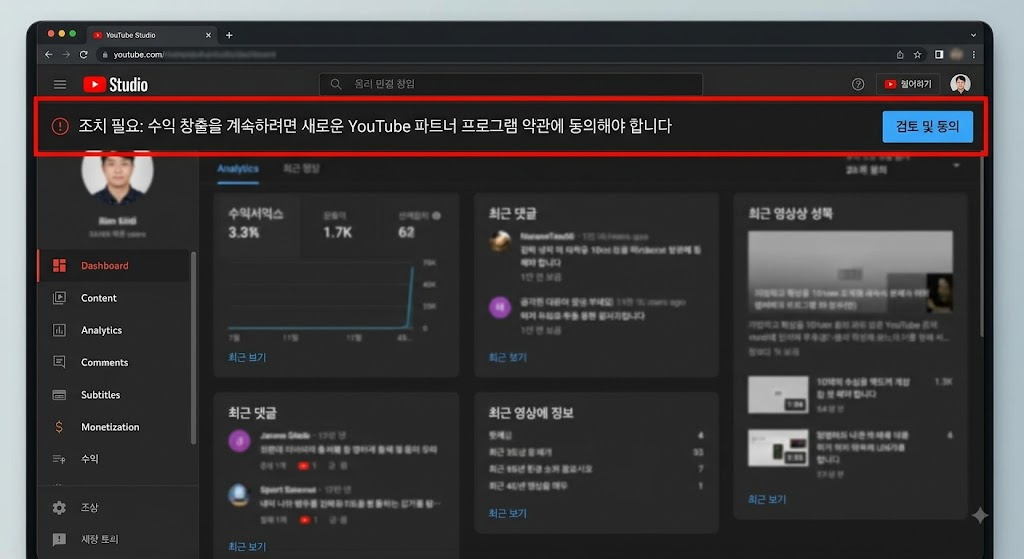This screenshot has height=559, width=1024.
Task: Open Dashboard in the sidebar
Action: pyautogui.click(x=114, y=266)
